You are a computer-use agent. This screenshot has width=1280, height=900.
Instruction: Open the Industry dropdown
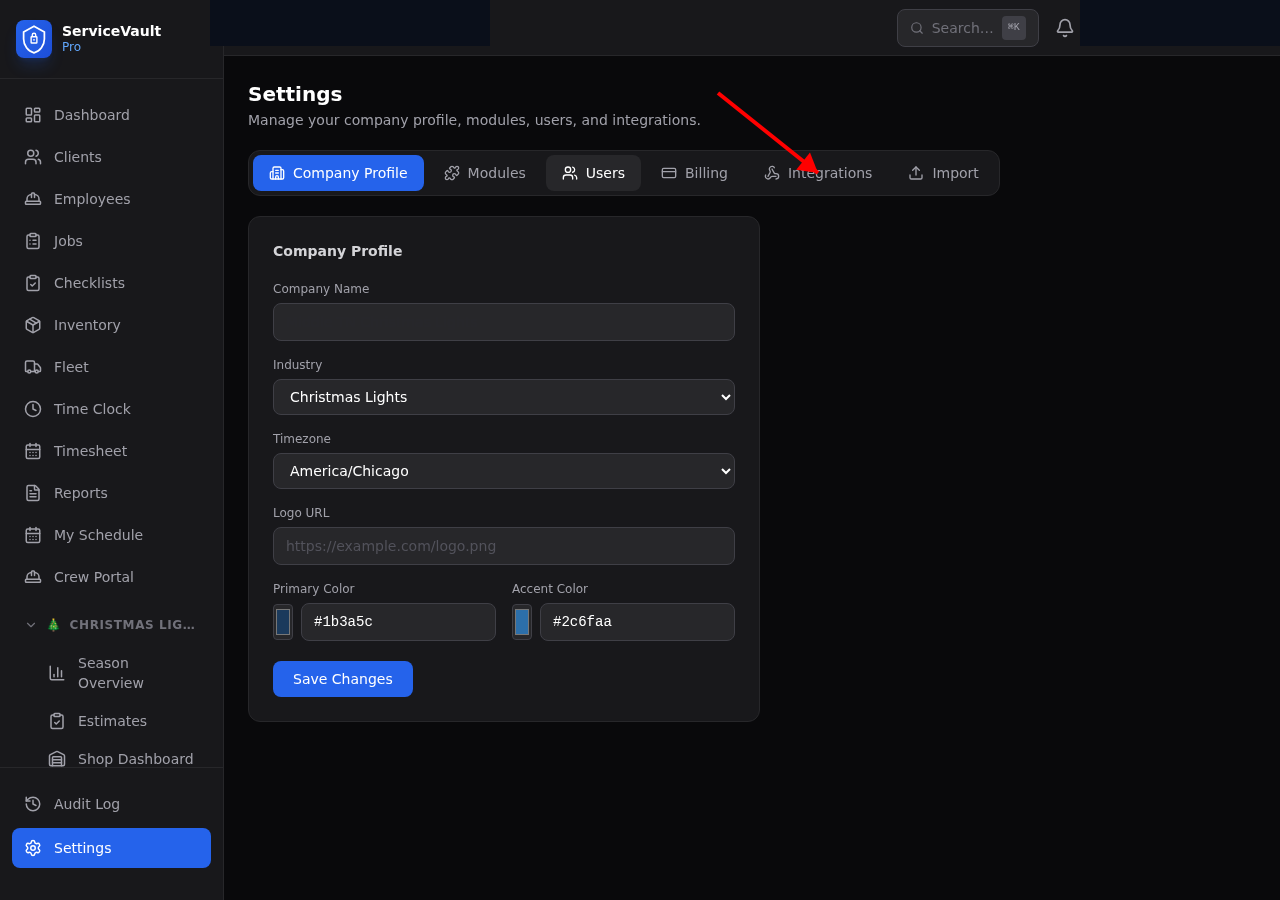point(503,397)
